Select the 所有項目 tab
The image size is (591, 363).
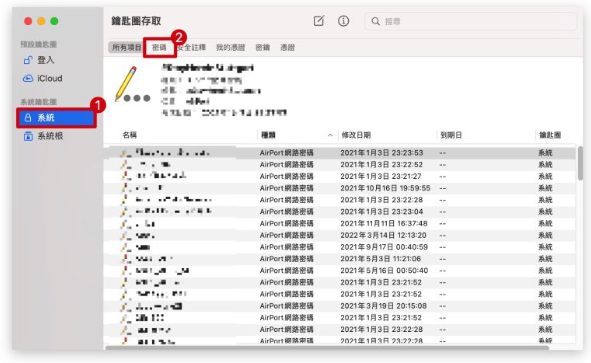tap(126, 47)
